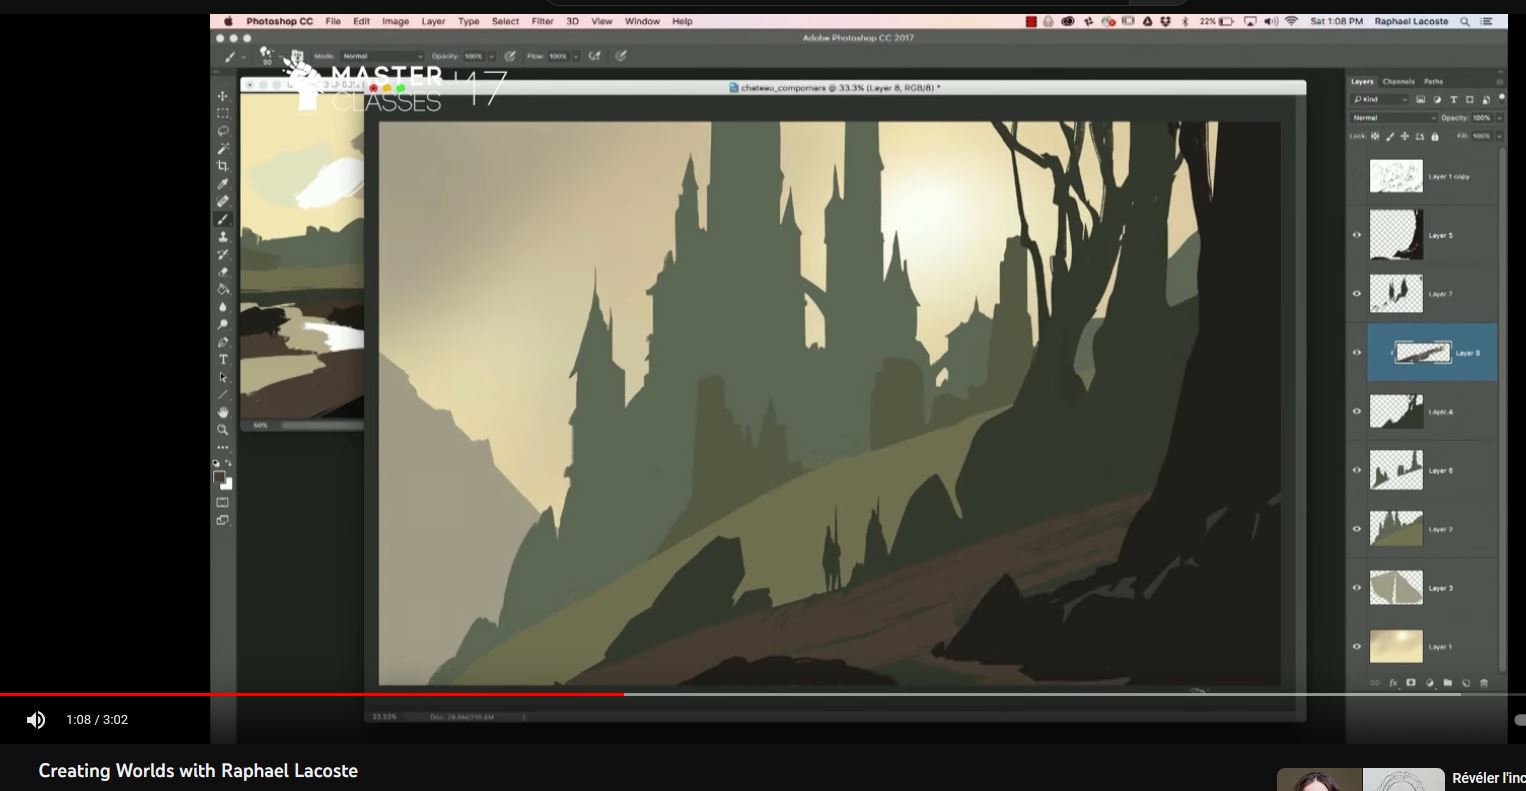The width and height of the screenshot is (1526, 791).
Task: Select the Lasso tool
Action: (223, 131)
